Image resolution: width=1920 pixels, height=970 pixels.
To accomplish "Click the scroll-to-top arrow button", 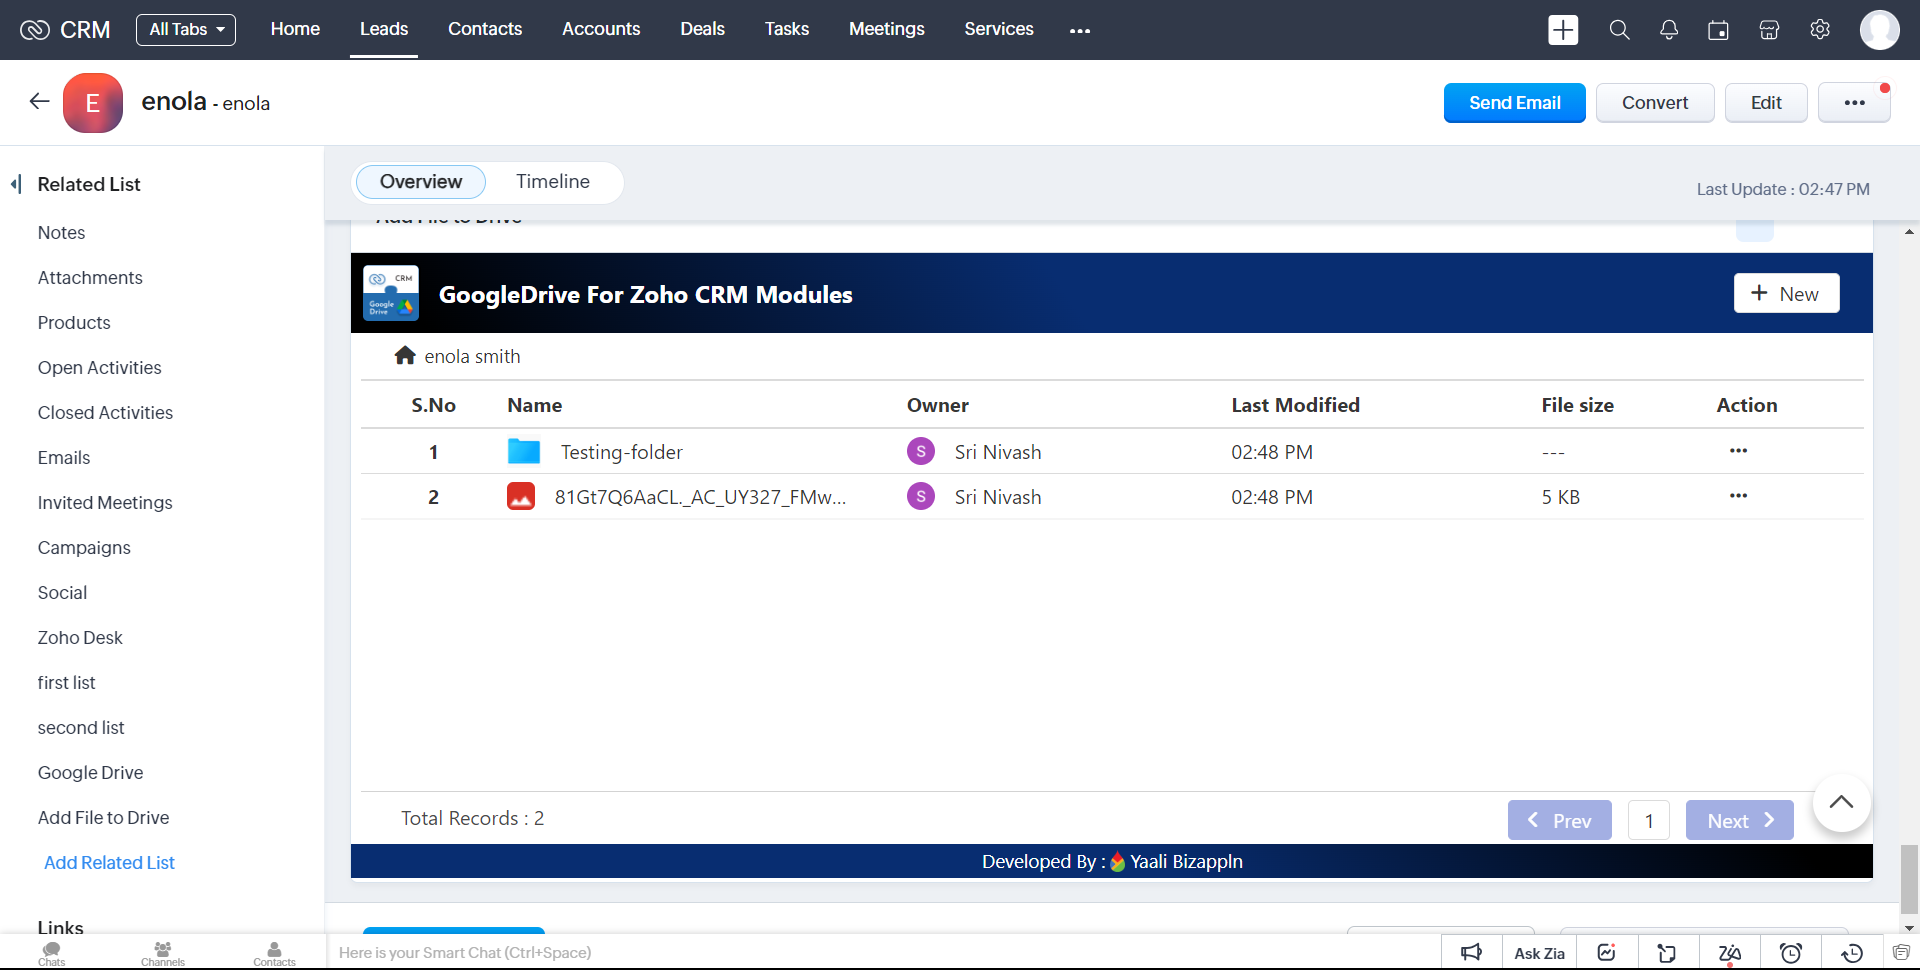I will [1841, 802].
